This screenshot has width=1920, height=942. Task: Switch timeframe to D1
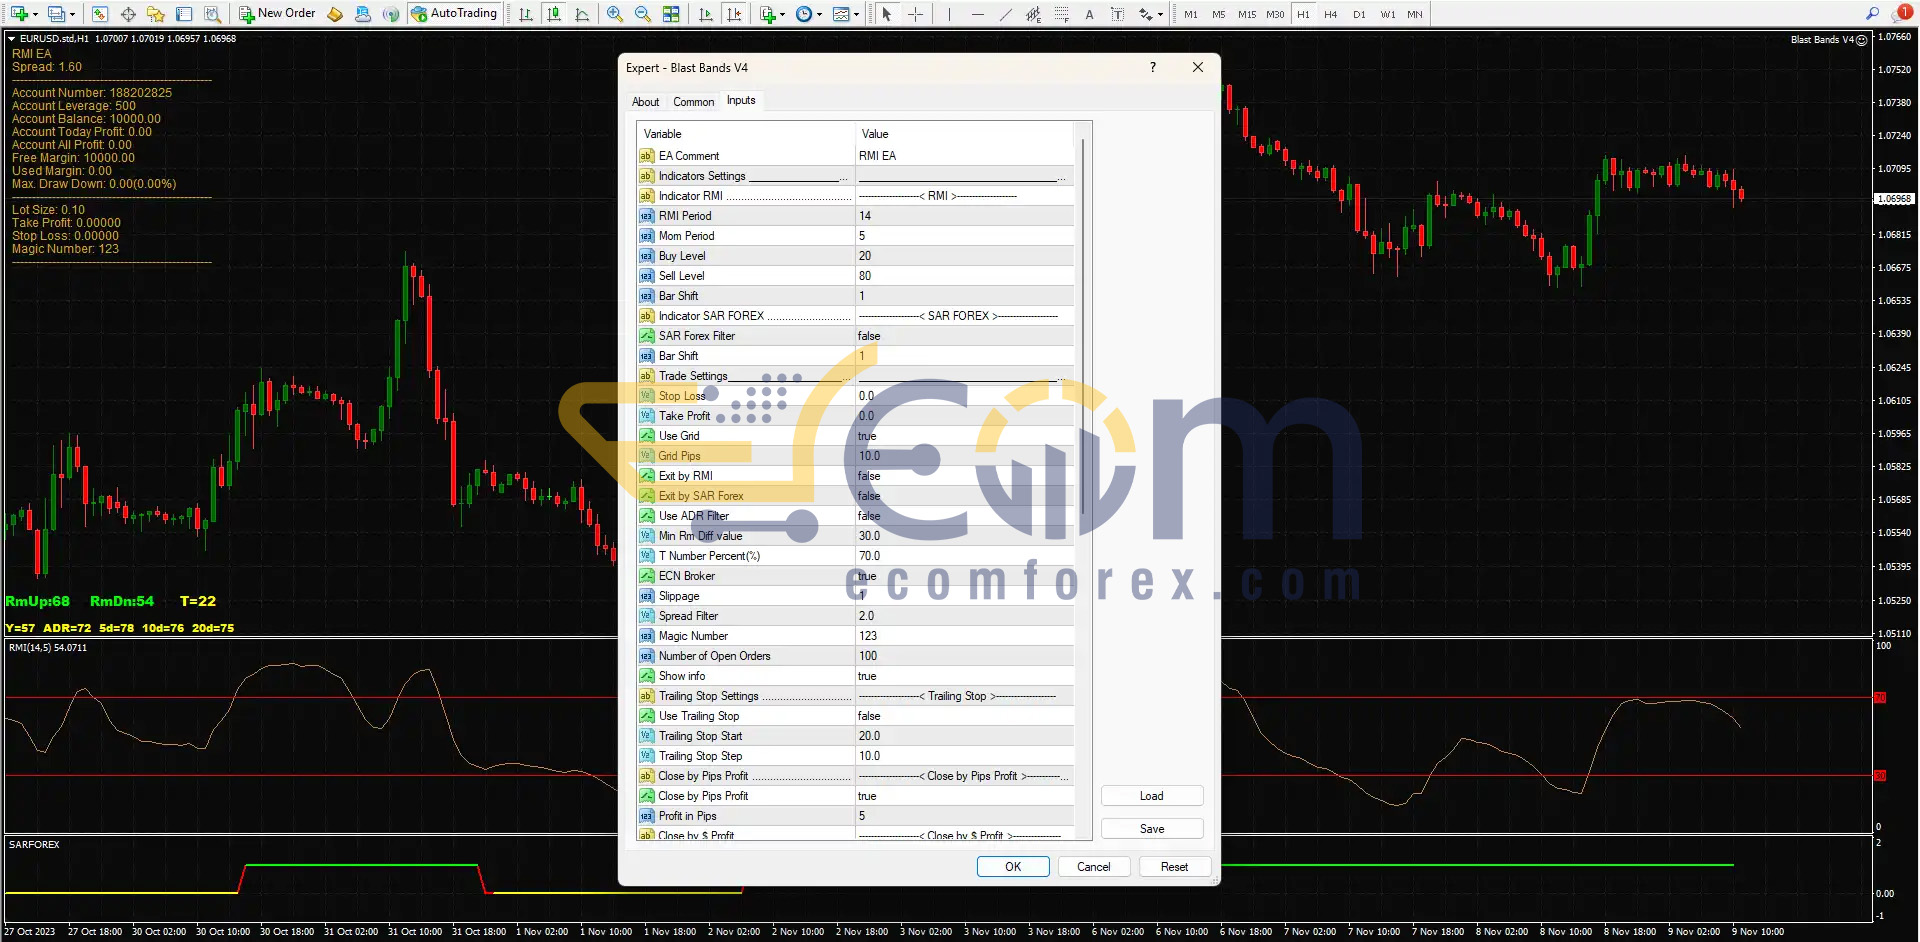[1359, 14]
